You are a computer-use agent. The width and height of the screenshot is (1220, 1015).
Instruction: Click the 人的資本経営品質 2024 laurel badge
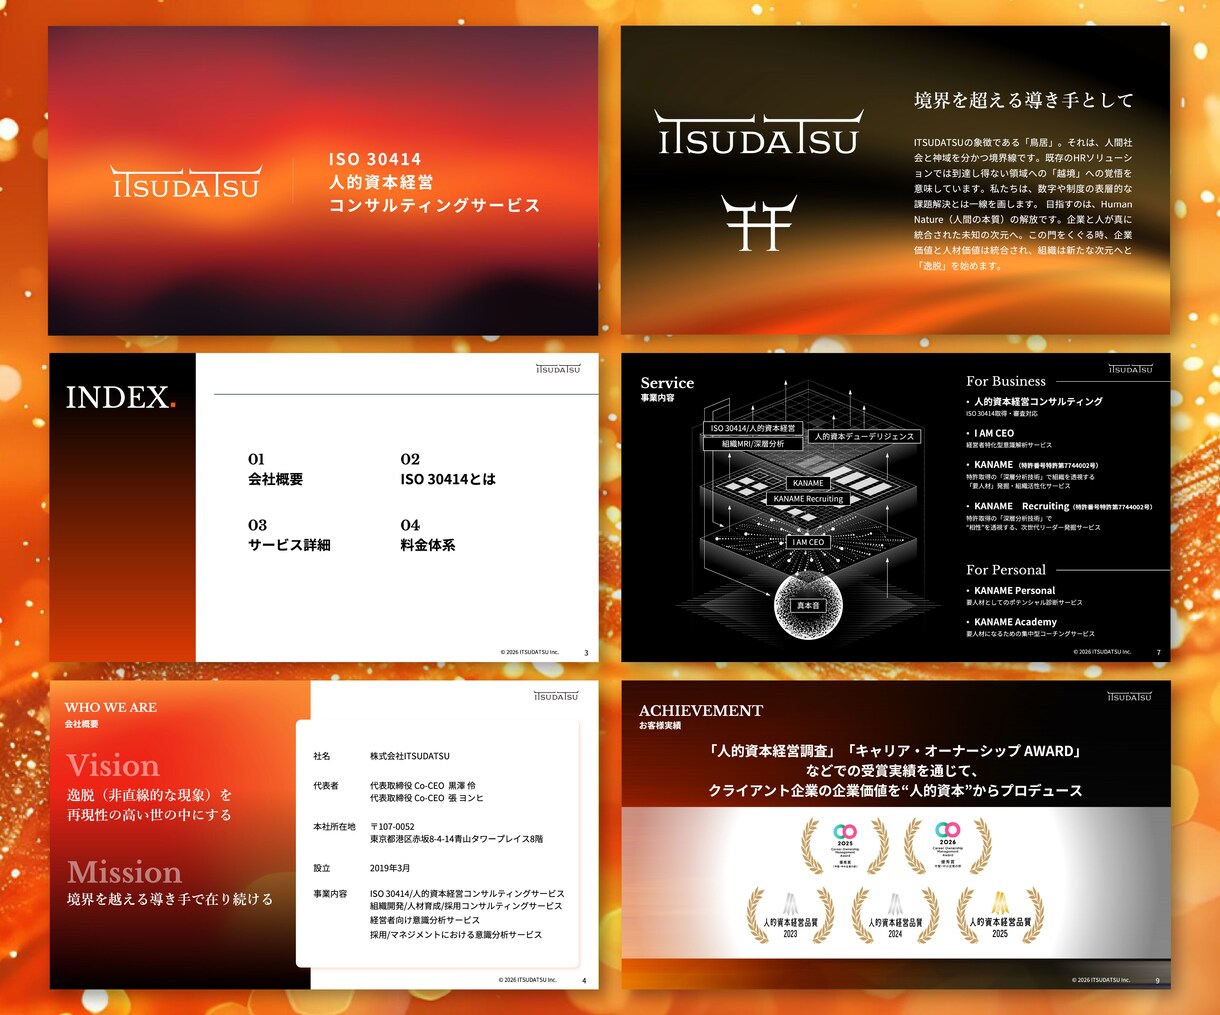click(895, 915)
